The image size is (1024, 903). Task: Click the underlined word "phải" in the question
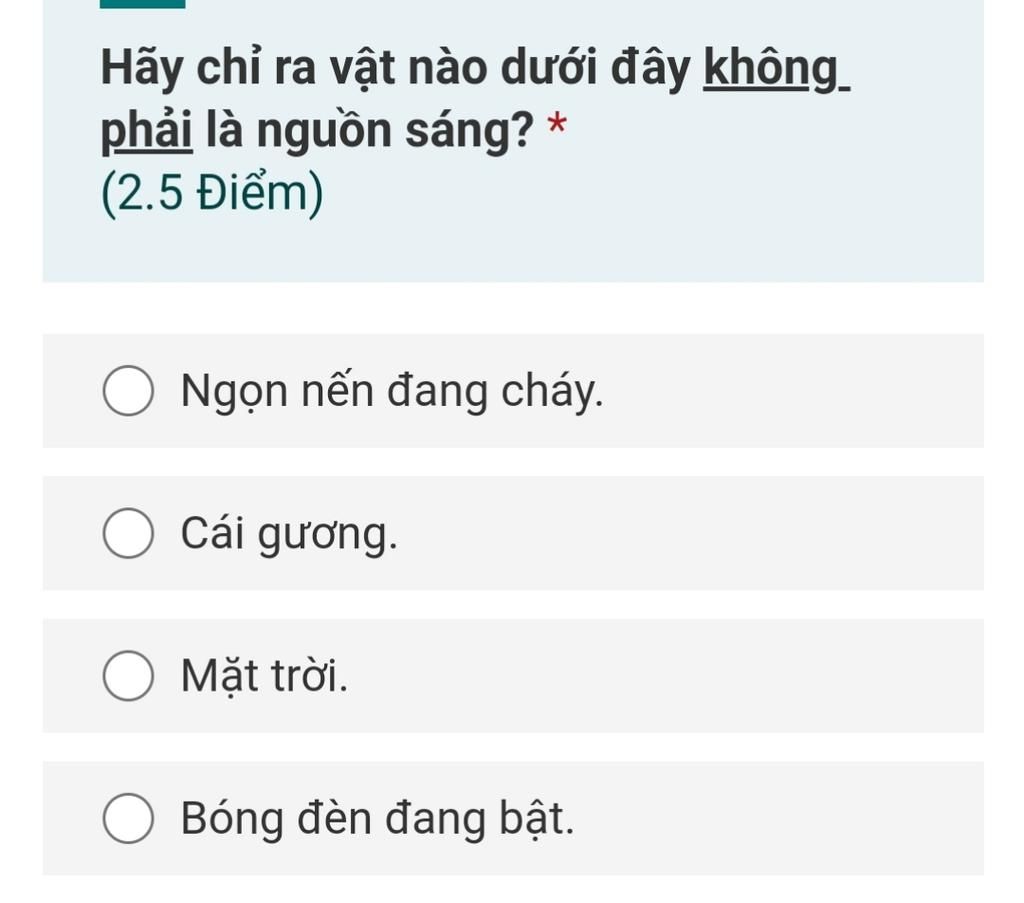(146, 132)
